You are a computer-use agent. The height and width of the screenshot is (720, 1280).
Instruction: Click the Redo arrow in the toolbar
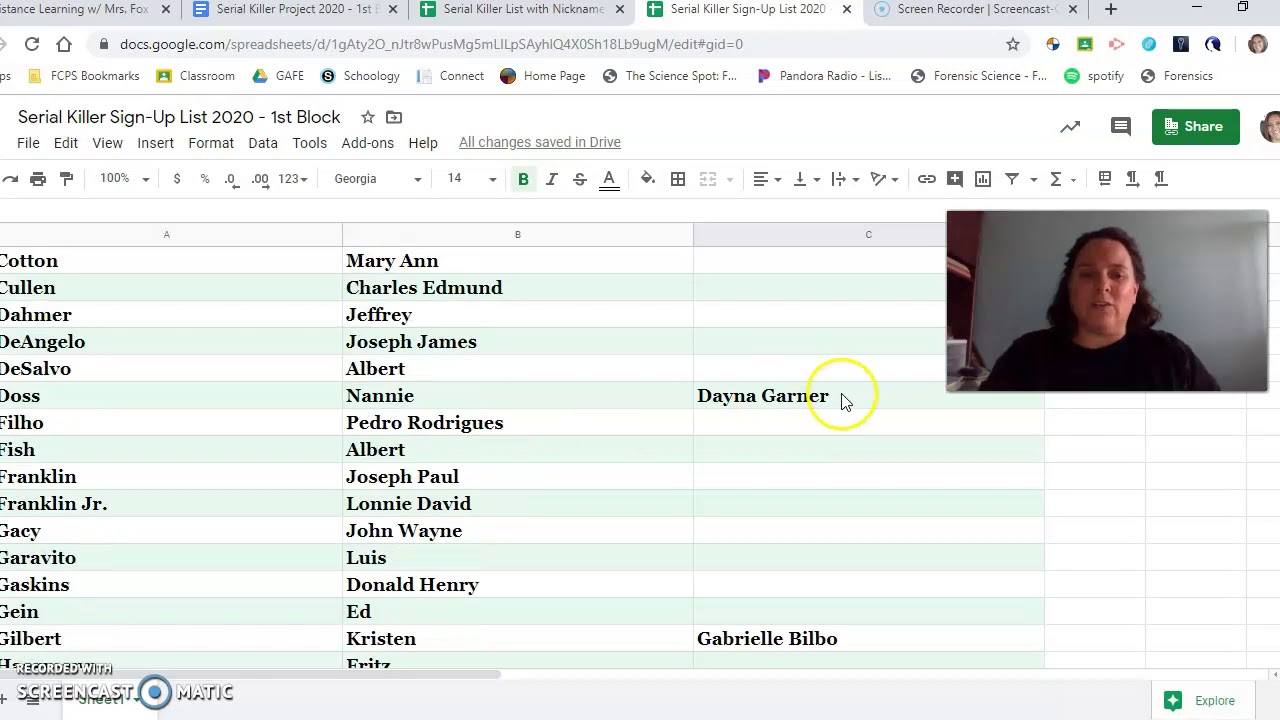tap(10, 179)
